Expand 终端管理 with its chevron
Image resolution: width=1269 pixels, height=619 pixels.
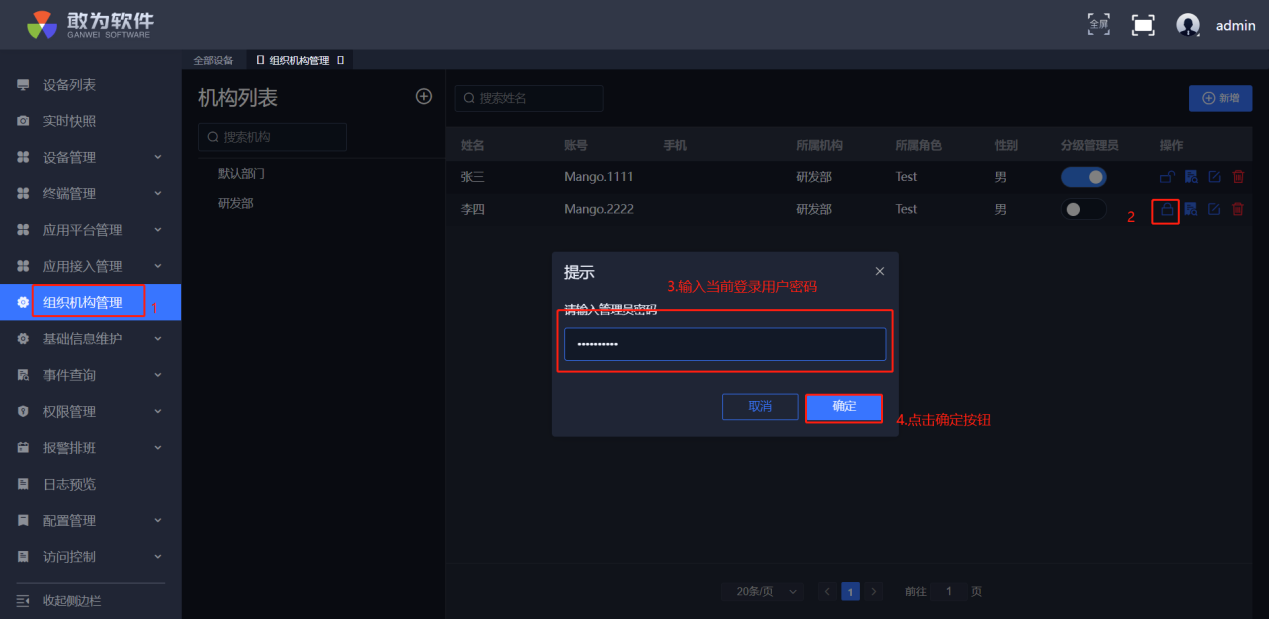point(158,193)
